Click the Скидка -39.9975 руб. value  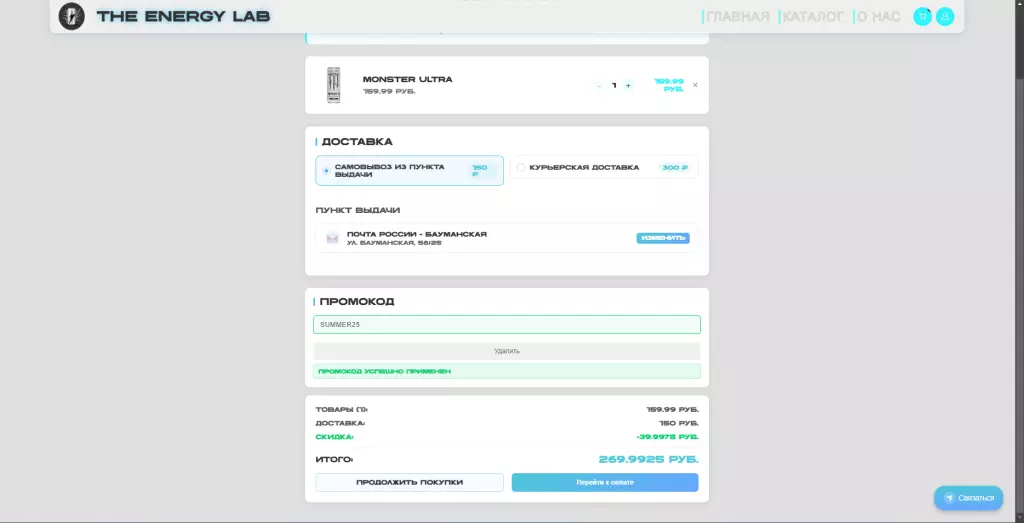coord(667,437)
